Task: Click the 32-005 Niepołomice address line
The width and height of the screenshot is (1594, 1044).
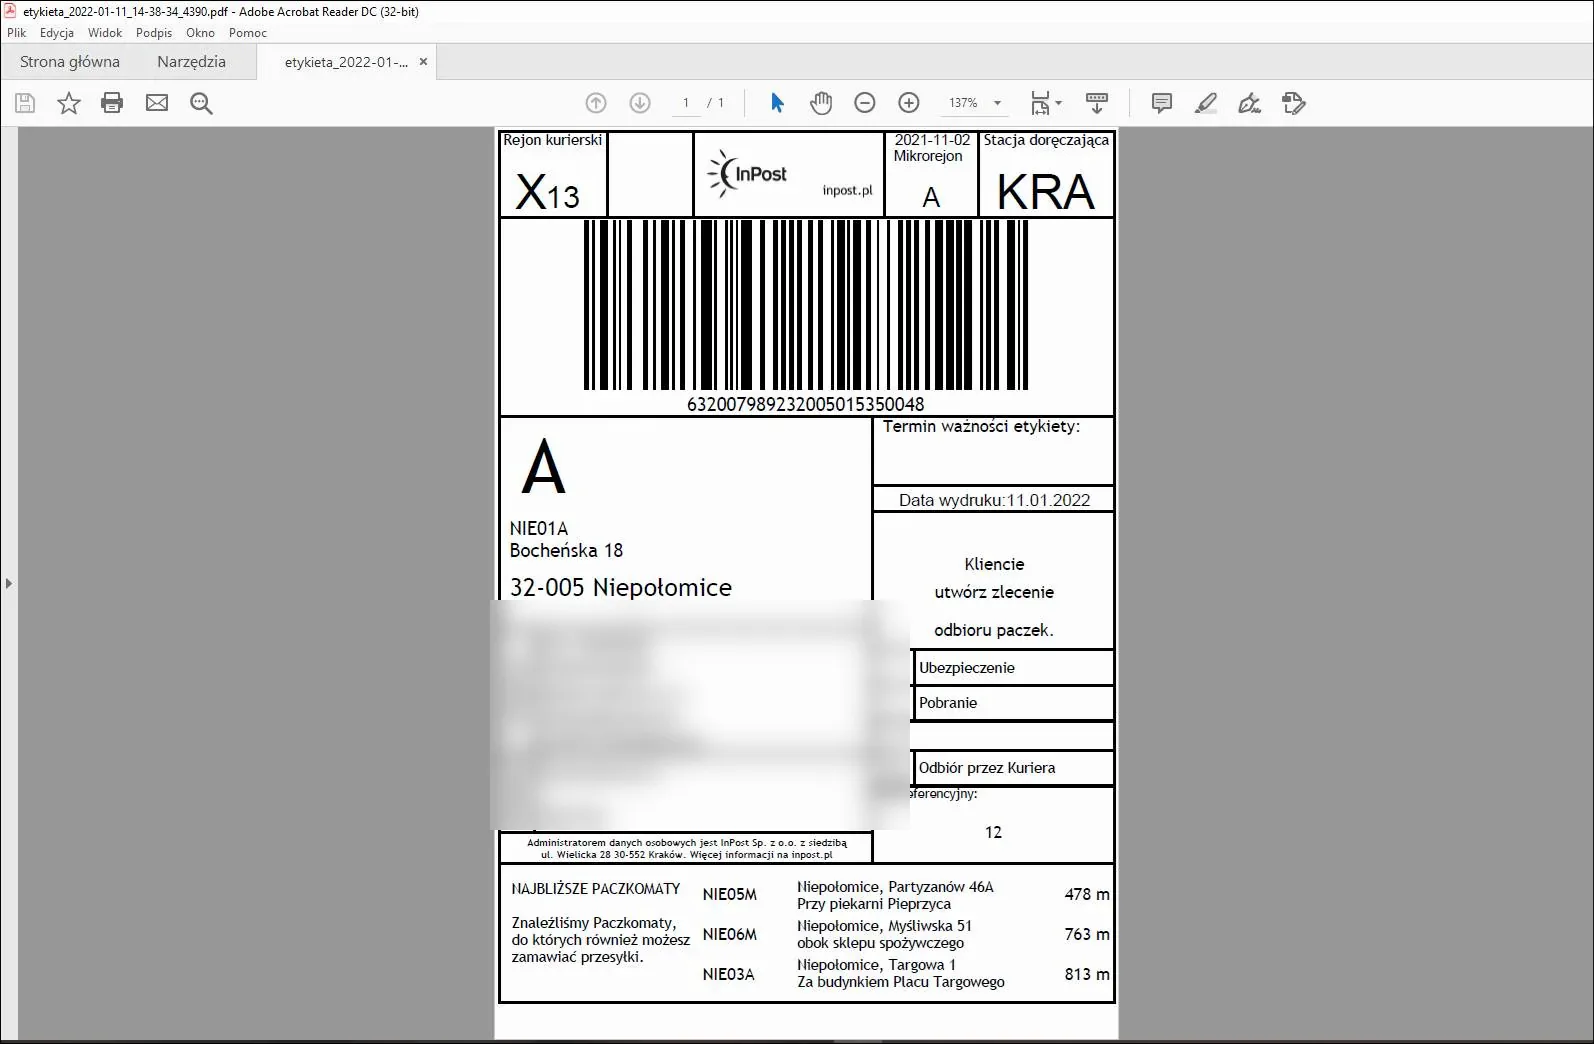Action: pos(621,588)
